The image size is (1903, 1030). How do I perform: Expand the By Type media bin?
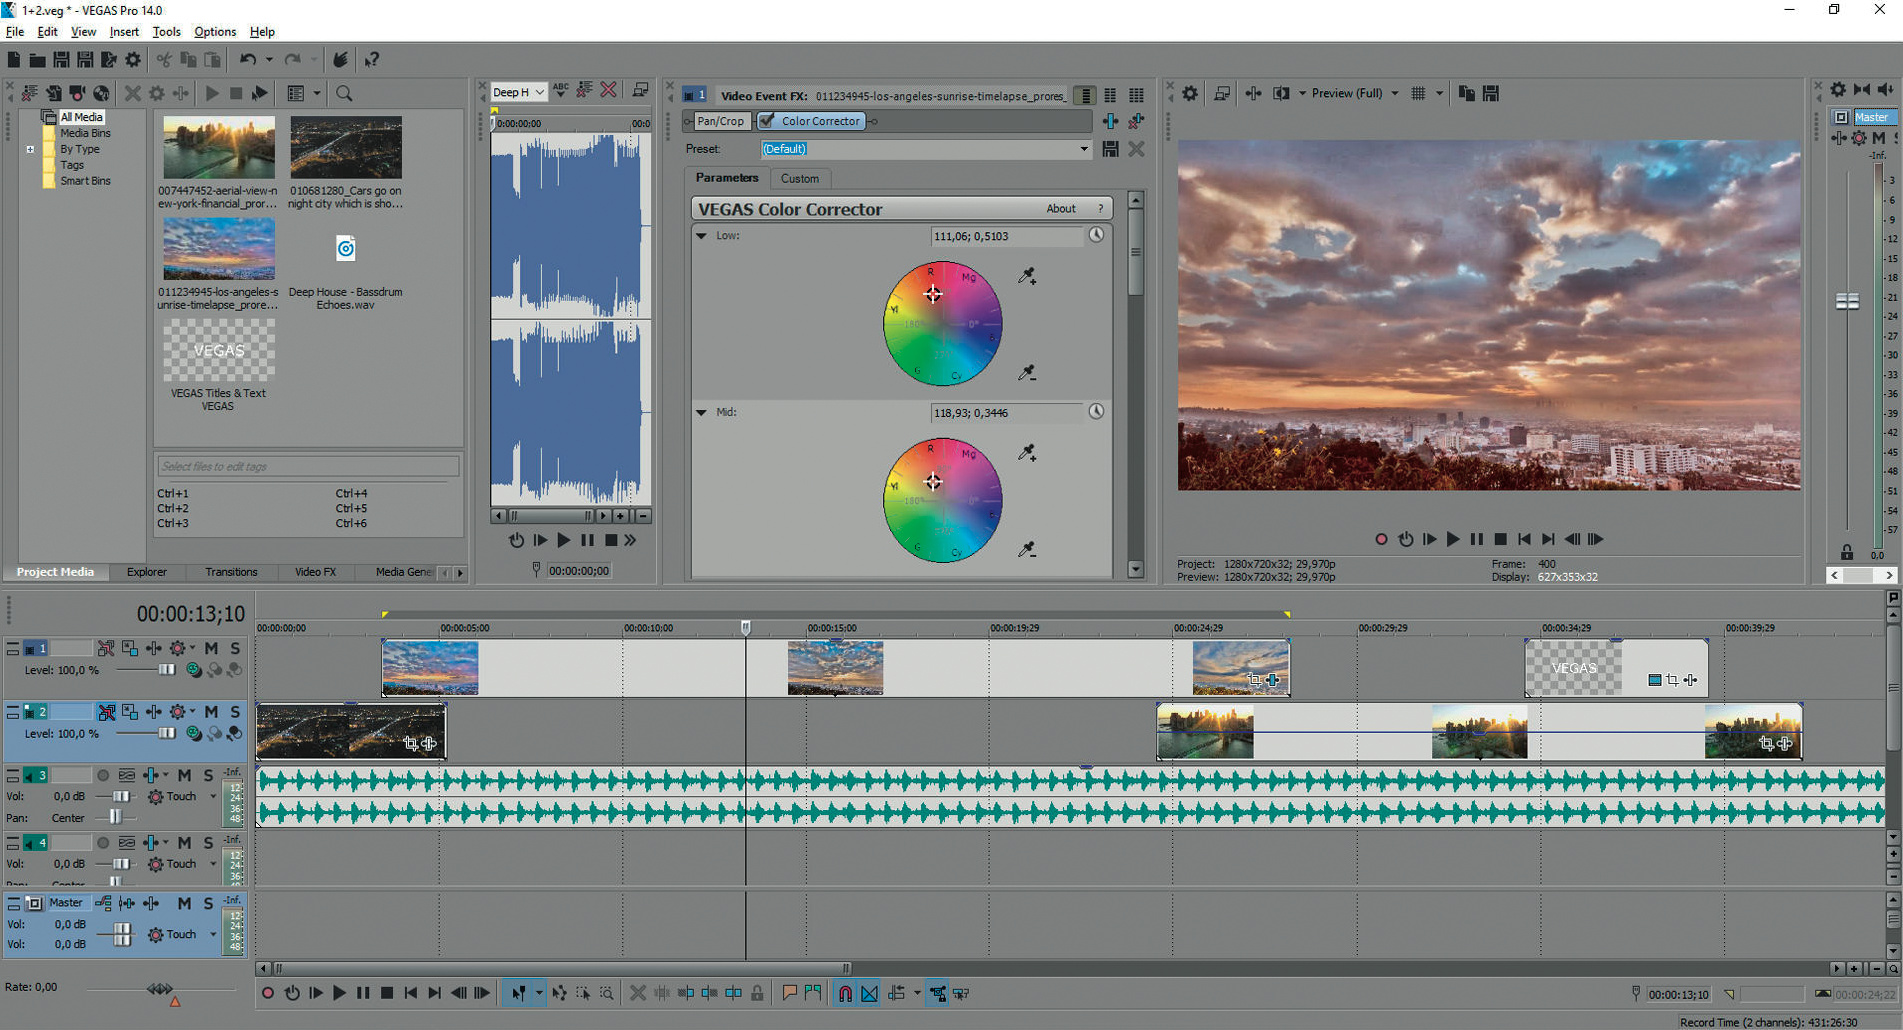[30, 149]
